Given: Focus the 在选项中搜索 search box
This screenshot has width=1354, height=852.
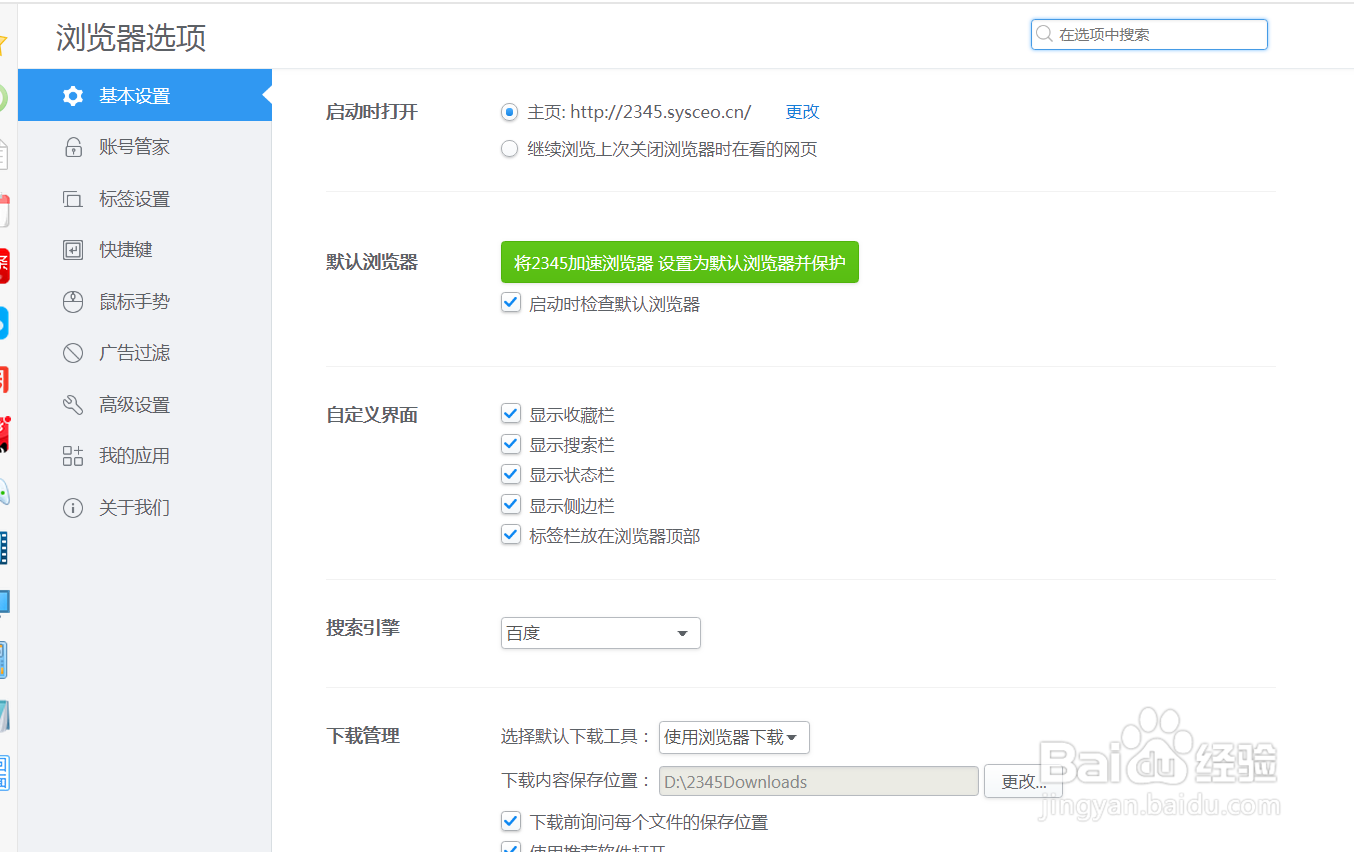Looking at the screenshot, I should 1149,34.
